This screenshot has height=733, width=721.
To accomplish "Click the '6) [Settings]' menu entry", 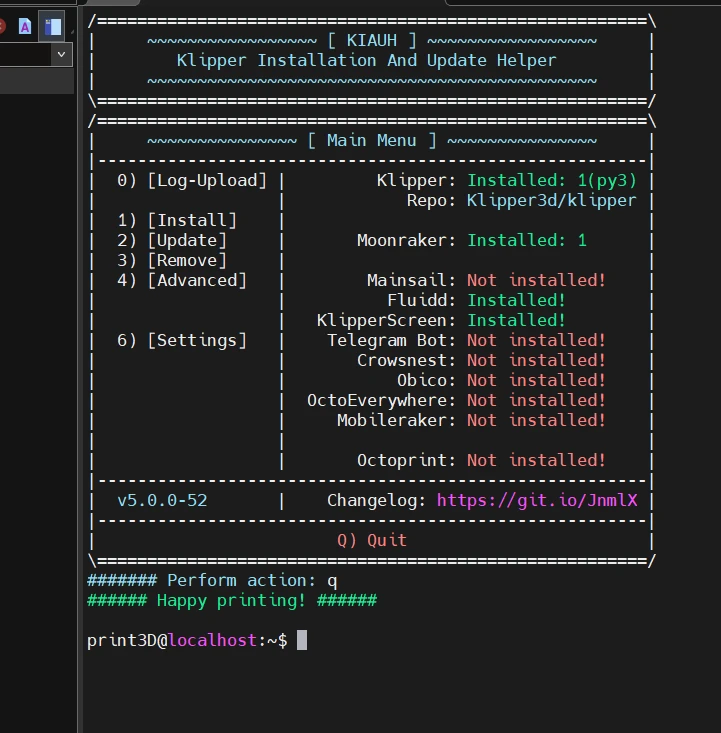I will (182, 340).
